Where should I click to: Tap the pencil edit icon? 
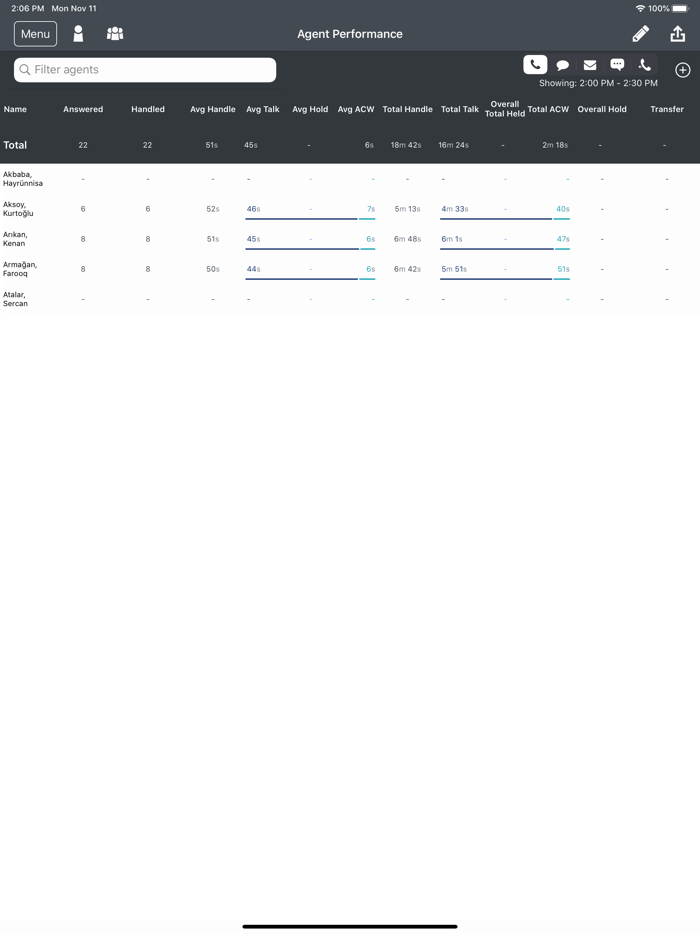click(640, 34)
